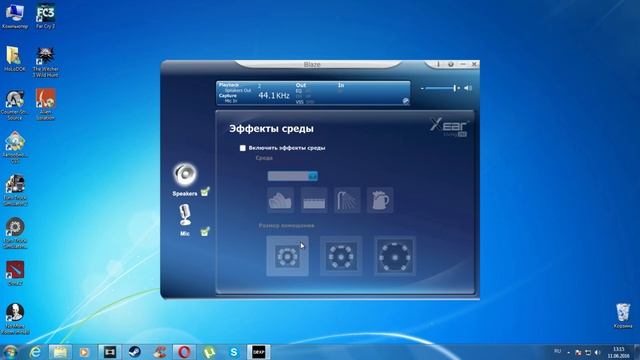Open Windows Explorer from taskbar
The image size is (640, 360).
(60, 352)
